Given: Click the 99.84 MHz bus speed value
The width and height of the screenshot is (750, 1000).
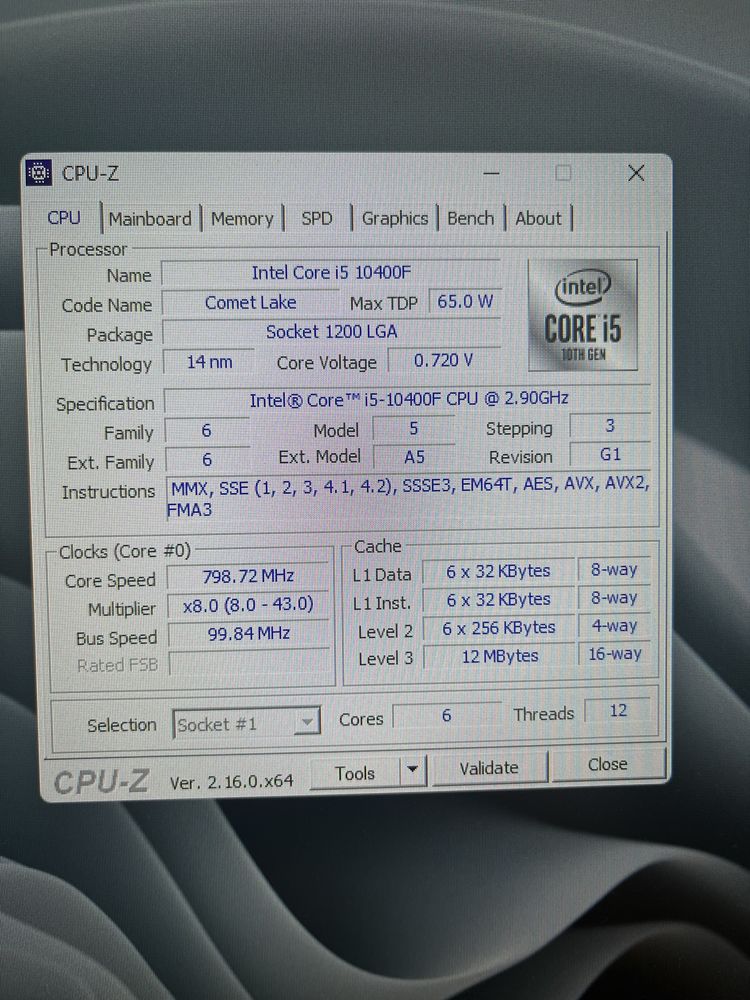Looking at the screenshot, I should (x=249, y=633).
